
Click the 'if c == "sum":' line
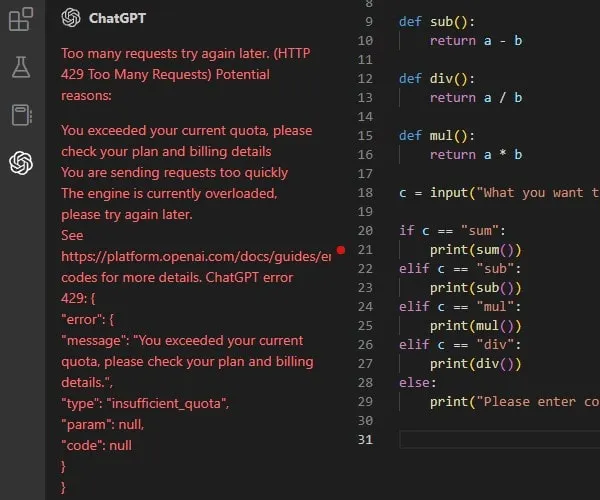tap(452, 231)
